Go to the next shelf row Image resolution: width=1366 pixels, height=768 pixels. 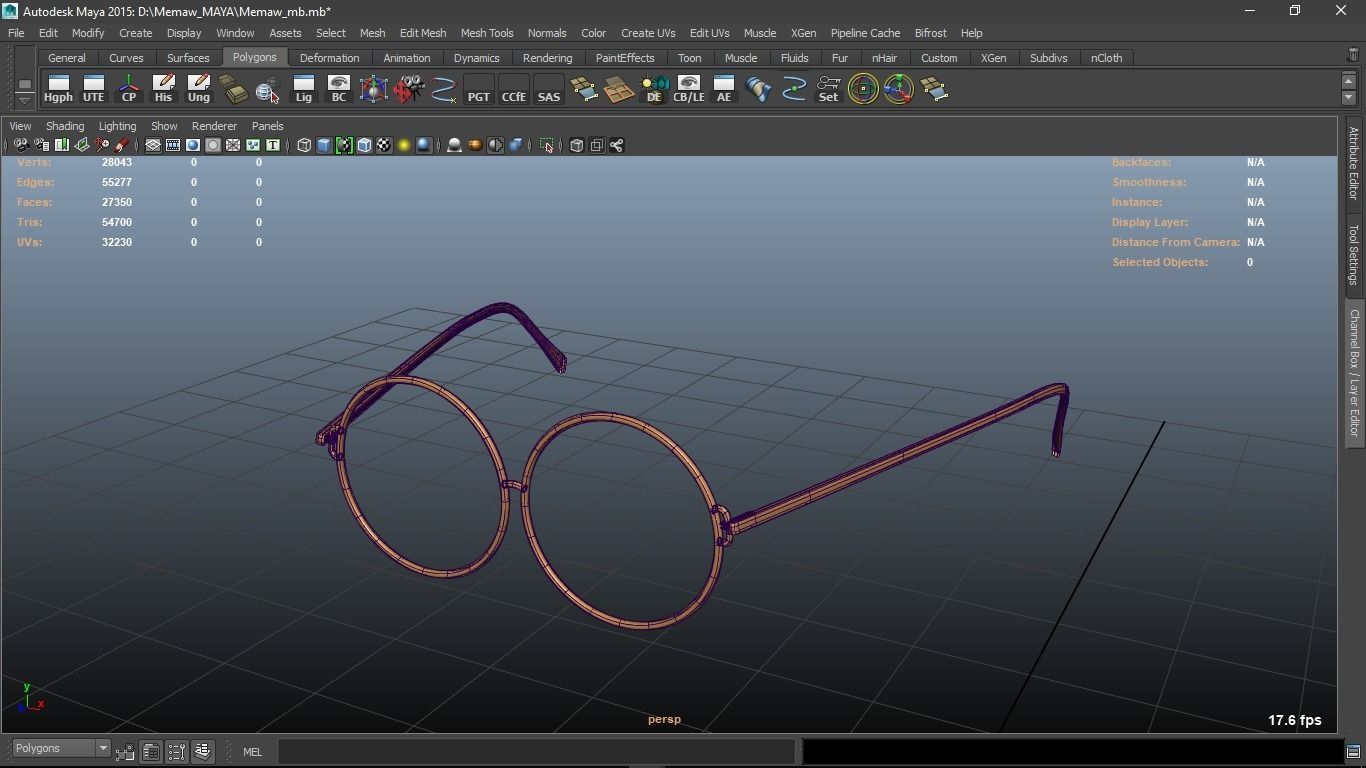point(1348,98)
